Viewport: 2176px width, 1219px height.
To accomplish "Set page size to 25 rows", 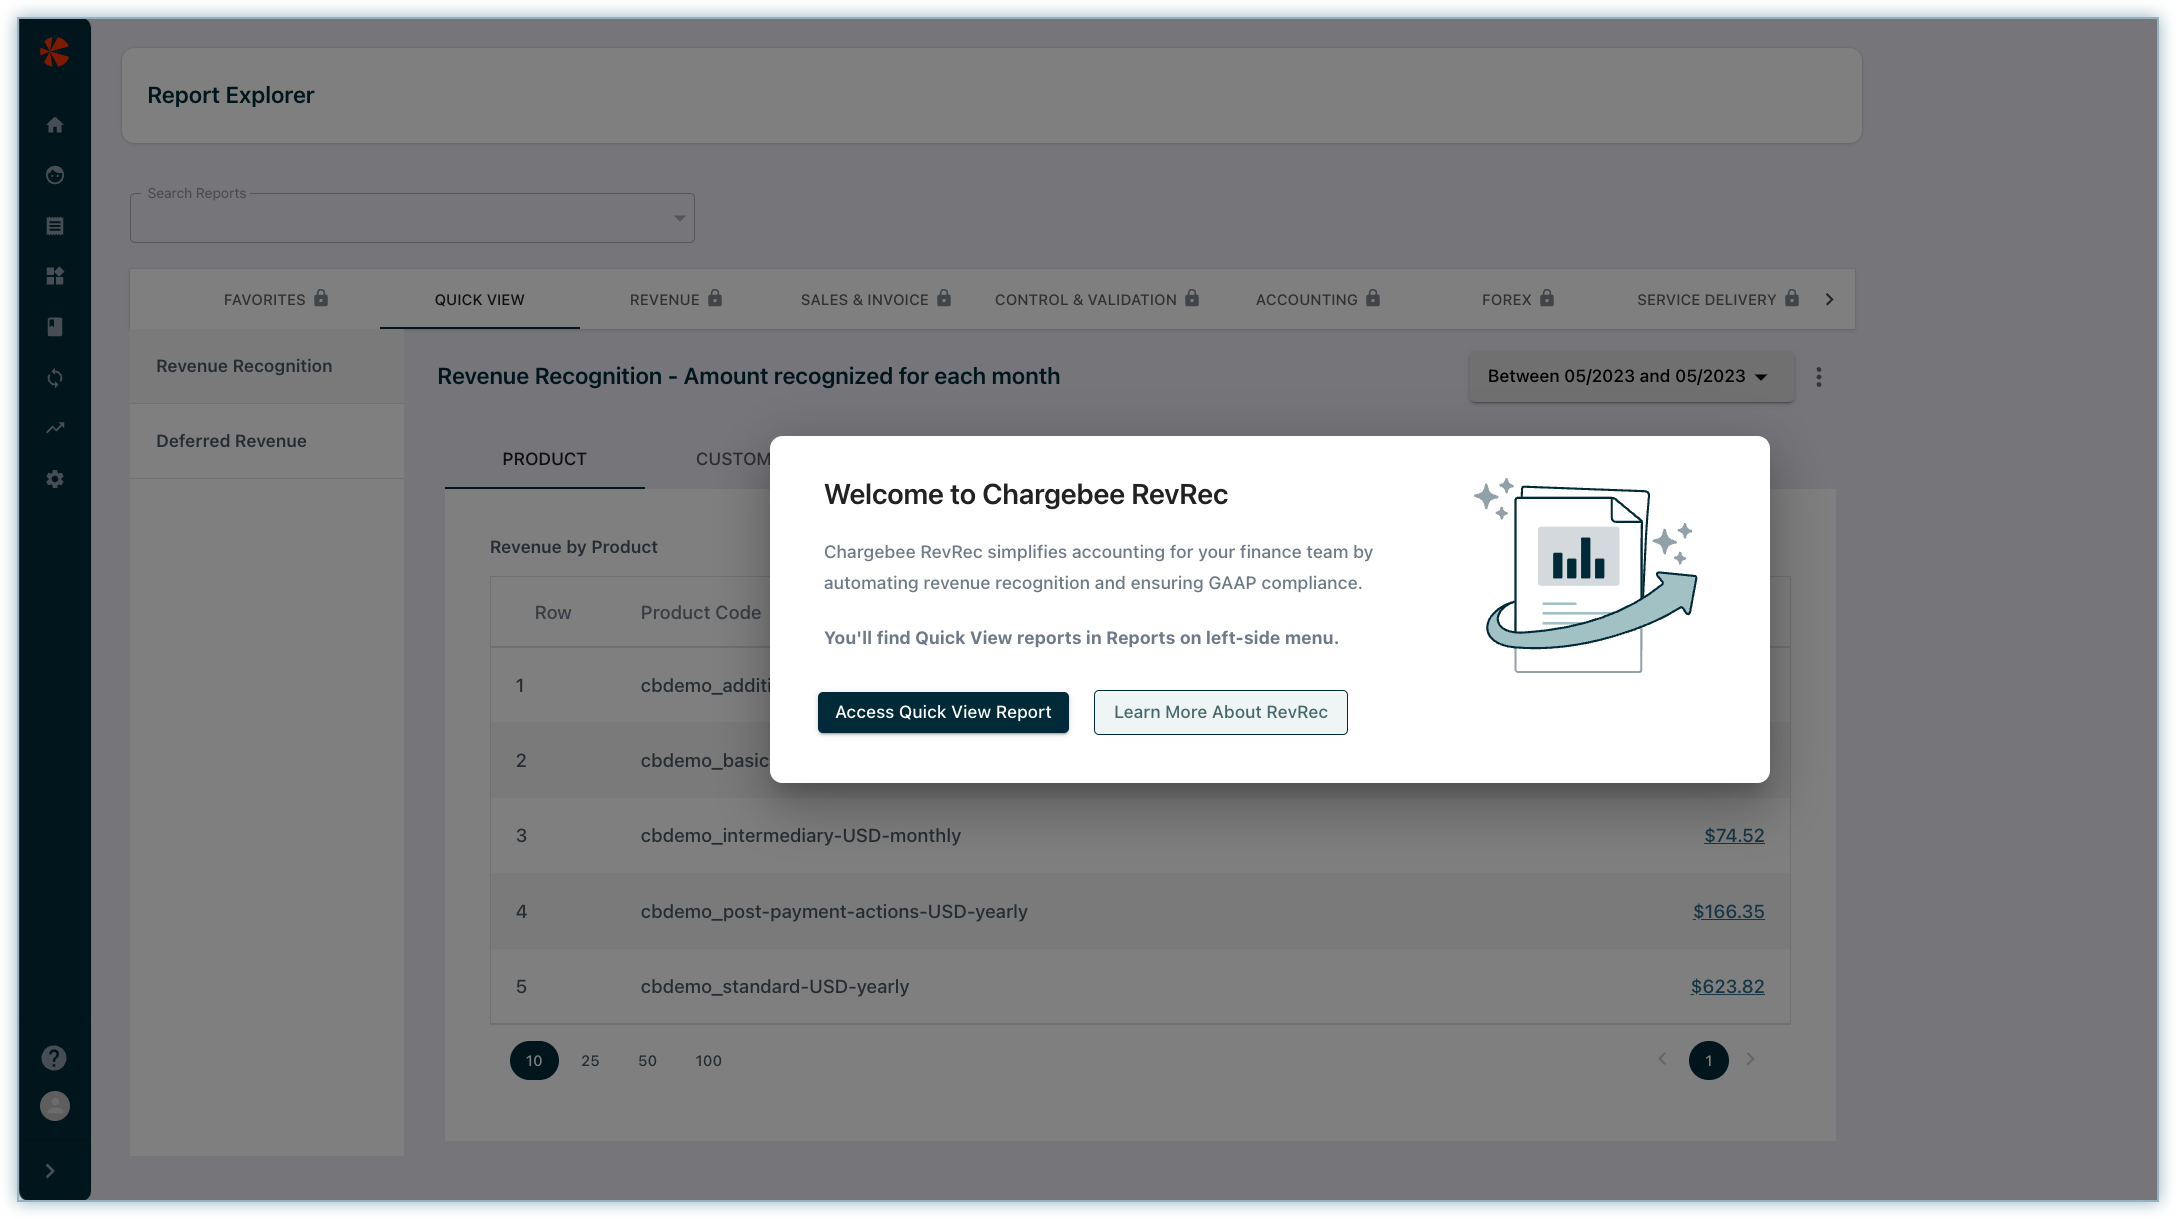I will point(590,1060).
